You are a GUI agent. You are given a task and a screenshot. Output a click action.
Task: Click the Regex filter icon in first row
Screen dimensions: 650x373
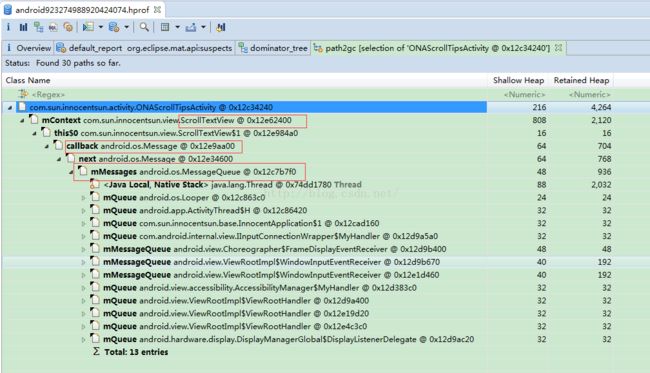point(23,94)
